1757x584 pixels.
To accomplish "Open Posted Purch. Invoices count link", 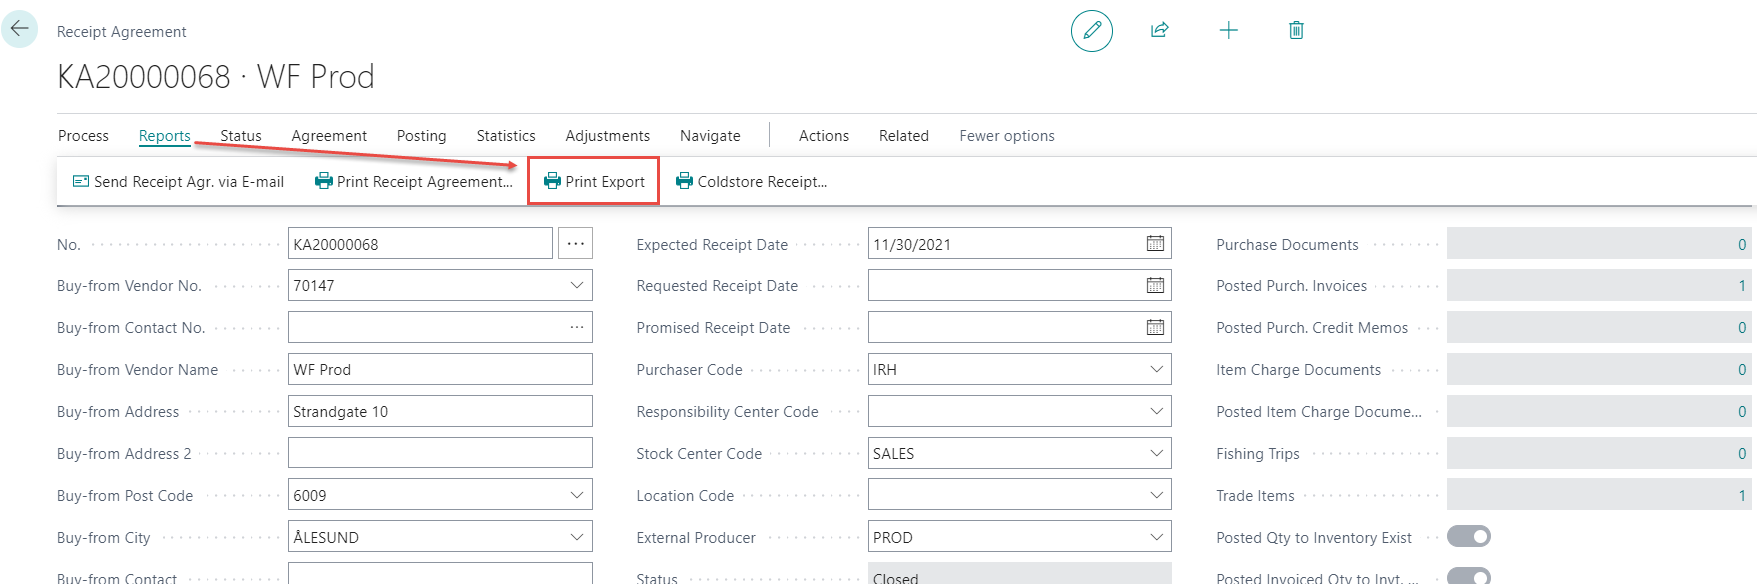I will coord(1741,286).
